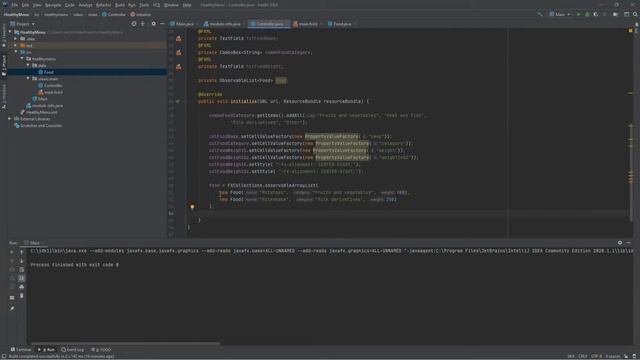This screenshot has height=360, width=640.
Task: Click the FXML gutter icon beside first TextField
Action: point(178,38)
